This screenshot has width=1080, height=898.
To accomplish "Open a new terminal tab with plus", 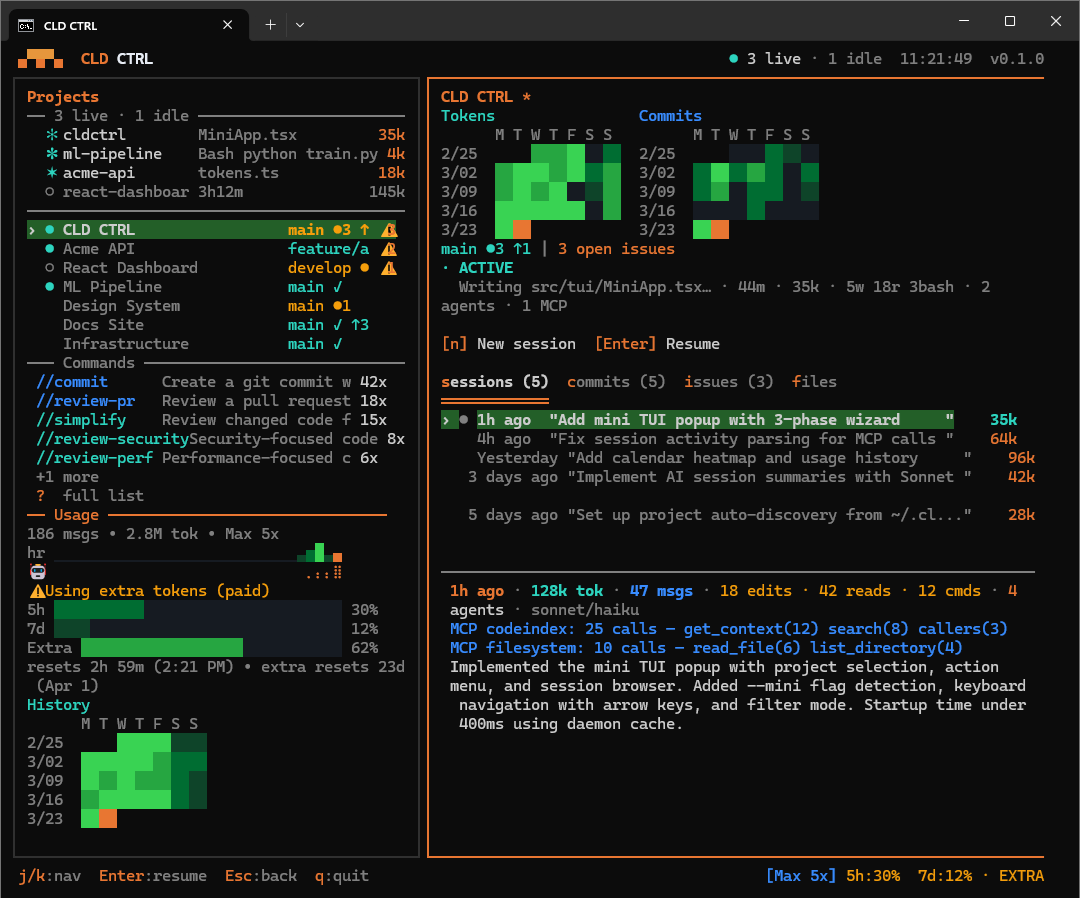I will pos(271,25).
